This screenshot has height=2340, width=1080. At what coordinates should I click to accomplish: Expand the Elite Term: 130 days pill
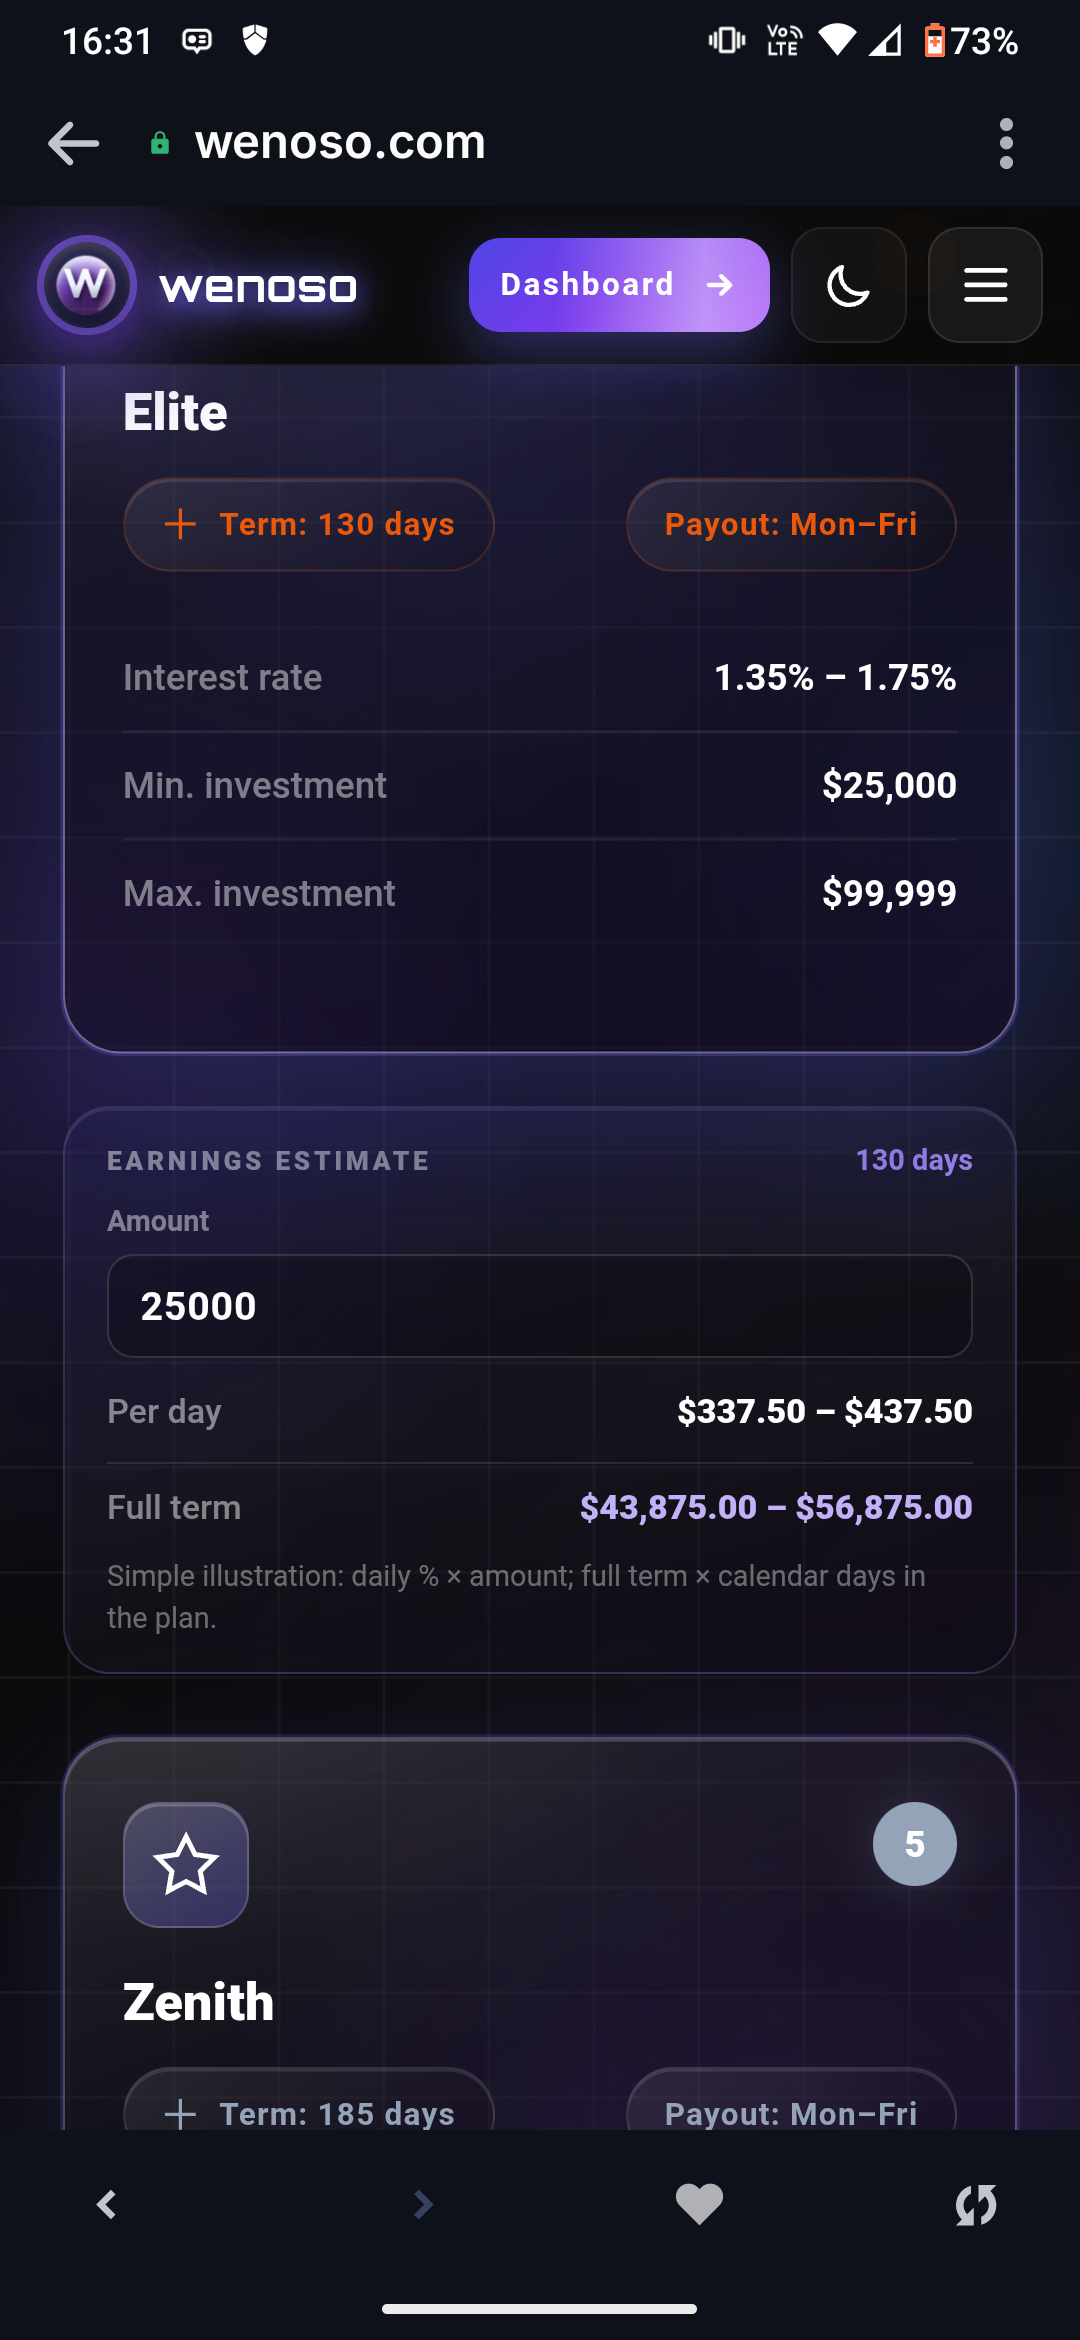pyautogui.click(x=309, y=524)
